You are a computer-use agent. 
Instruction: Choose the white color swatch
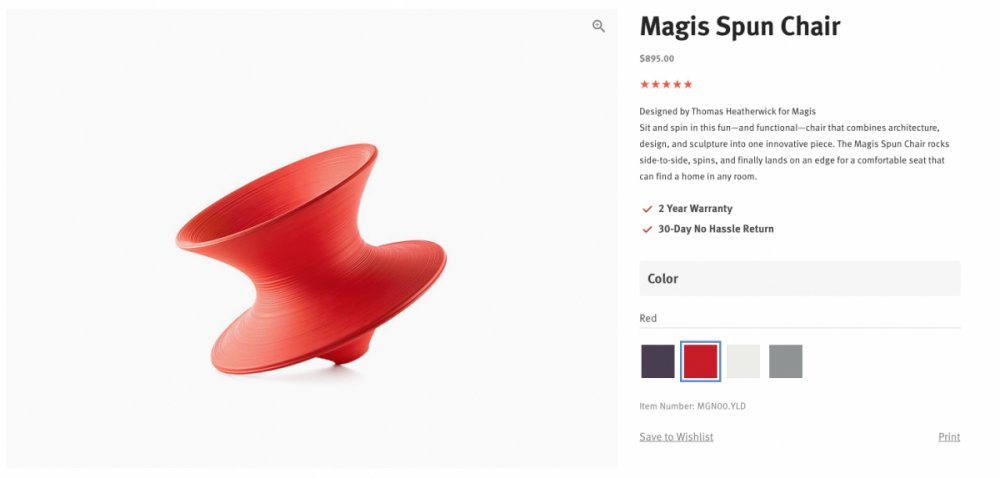(x=743, y=361)
